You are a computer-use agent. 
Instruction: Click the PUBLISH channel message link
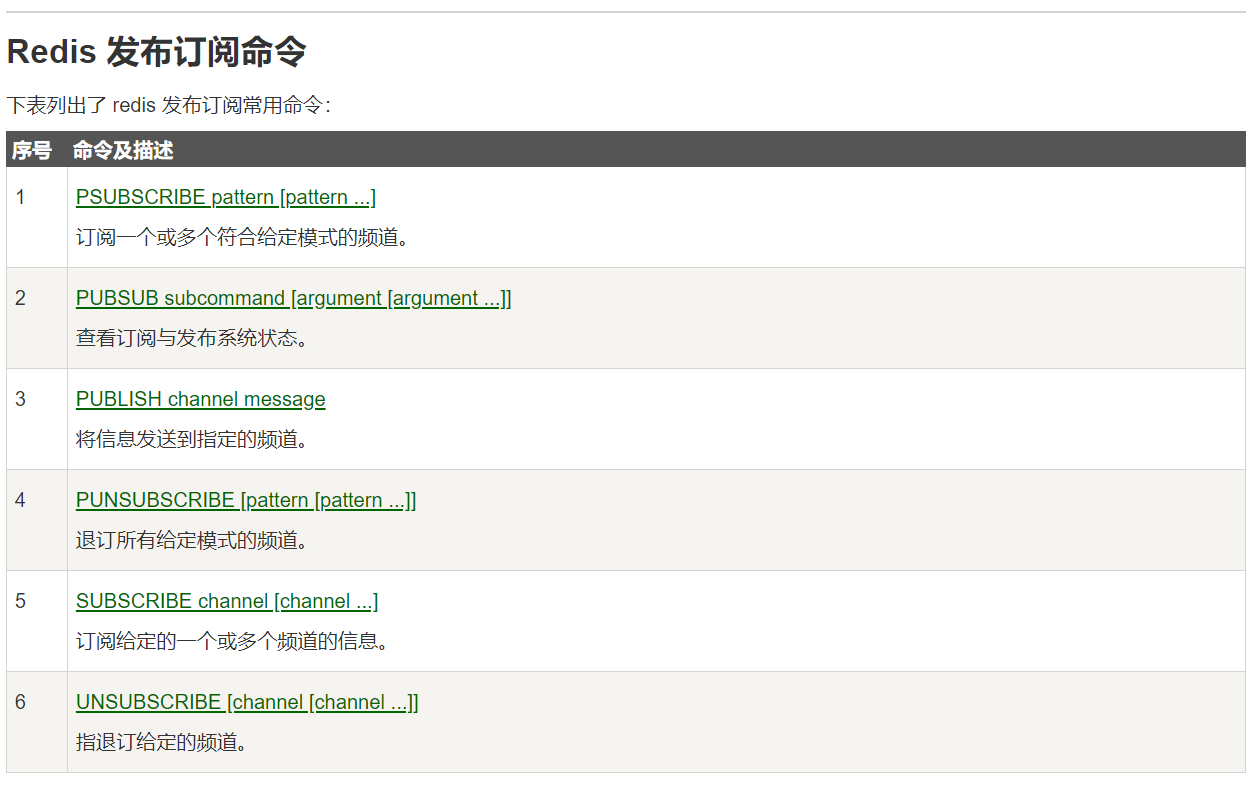(x=200, y=399)
